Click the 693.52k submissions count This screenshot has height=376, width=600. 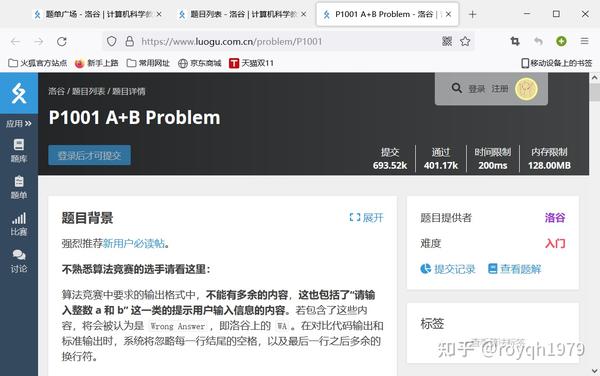tap(390, 165)
